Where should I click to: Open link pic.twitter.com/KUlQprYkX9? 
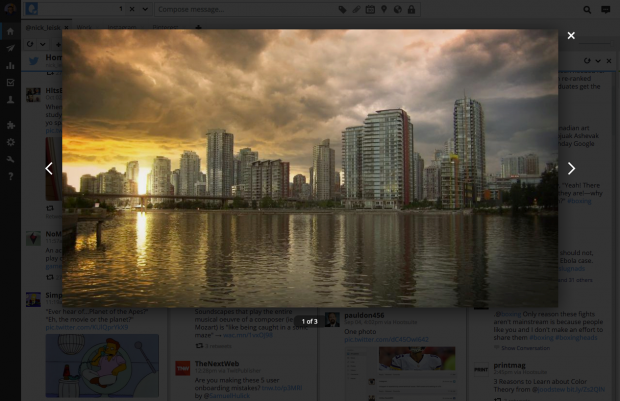[87, 327]
